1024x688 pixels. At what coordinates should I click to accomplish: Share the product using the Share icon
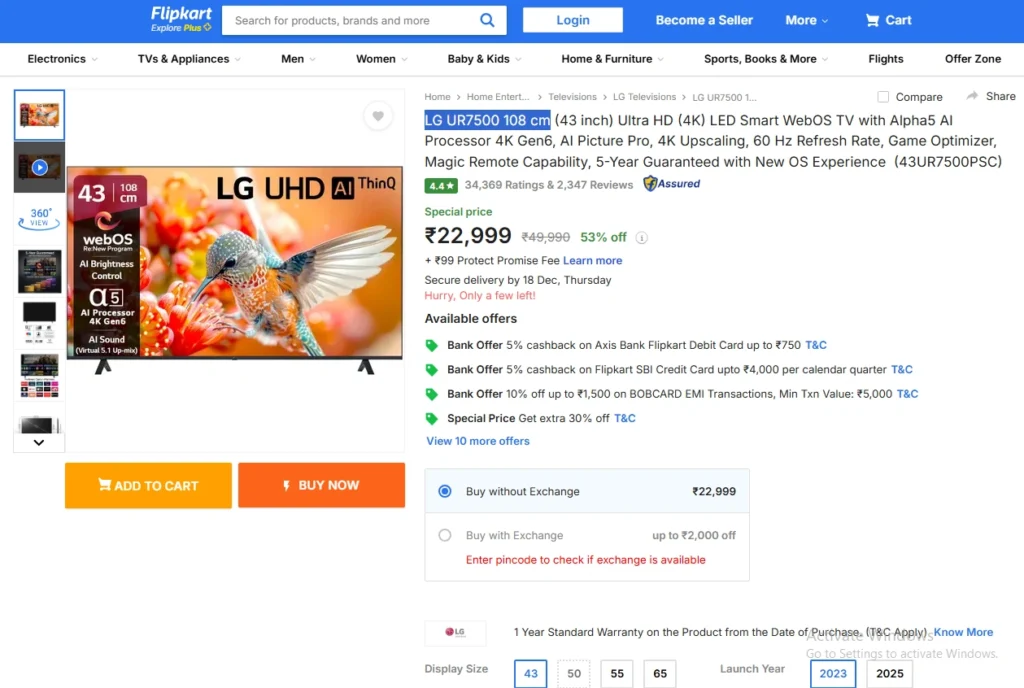(x=991, y=96)
